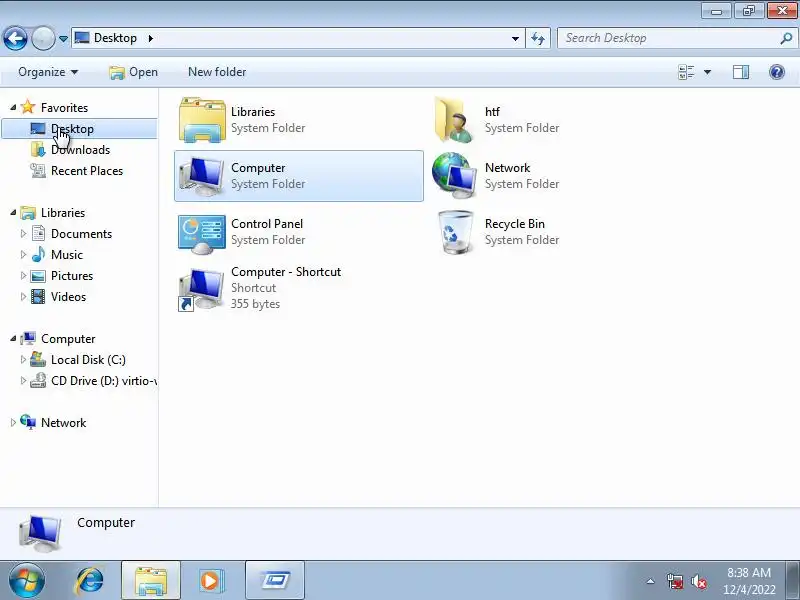Expand the Music library
Screen dimensions: 800x600
tap(23, 255)
